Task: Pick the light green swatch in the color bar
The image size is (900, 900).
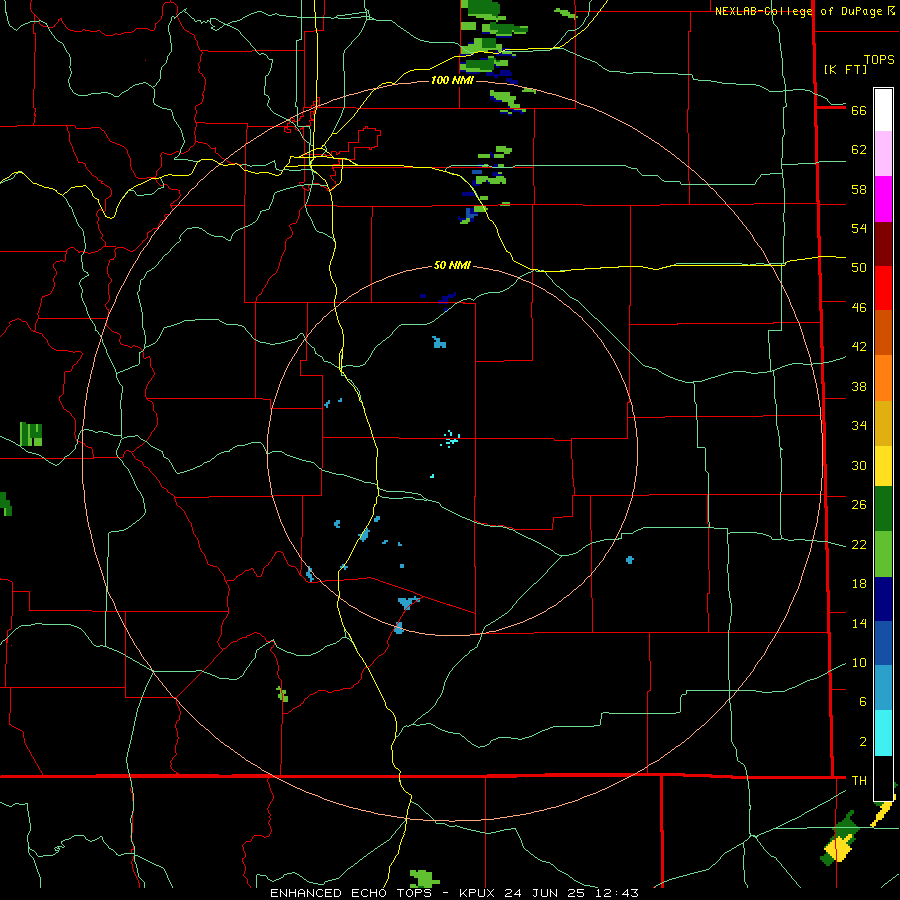Action: pyautogui.click(x=883, y=554)
